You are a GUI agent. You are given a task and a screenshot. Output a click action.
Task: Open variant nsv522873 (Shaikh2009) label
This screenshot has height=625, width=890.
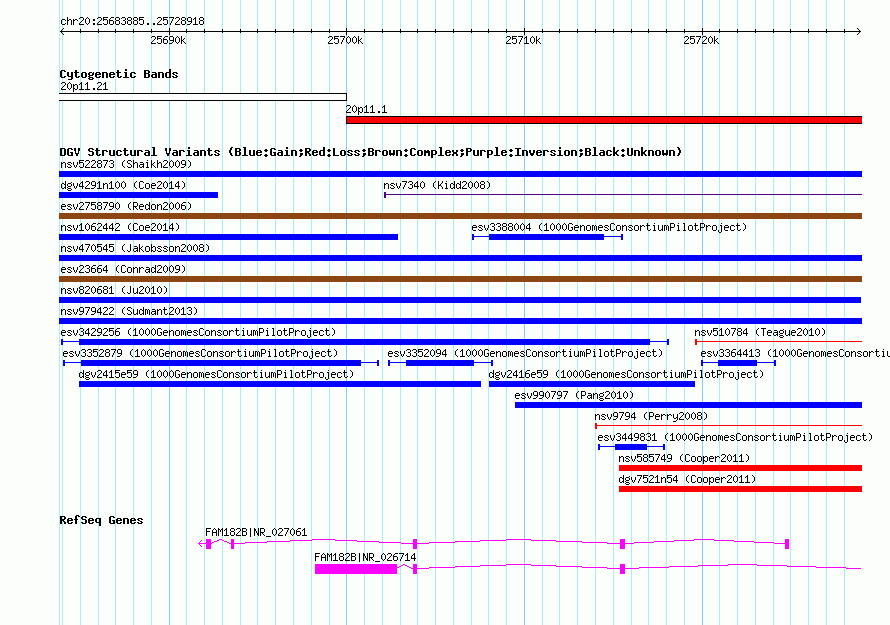[x=126, y=164]
